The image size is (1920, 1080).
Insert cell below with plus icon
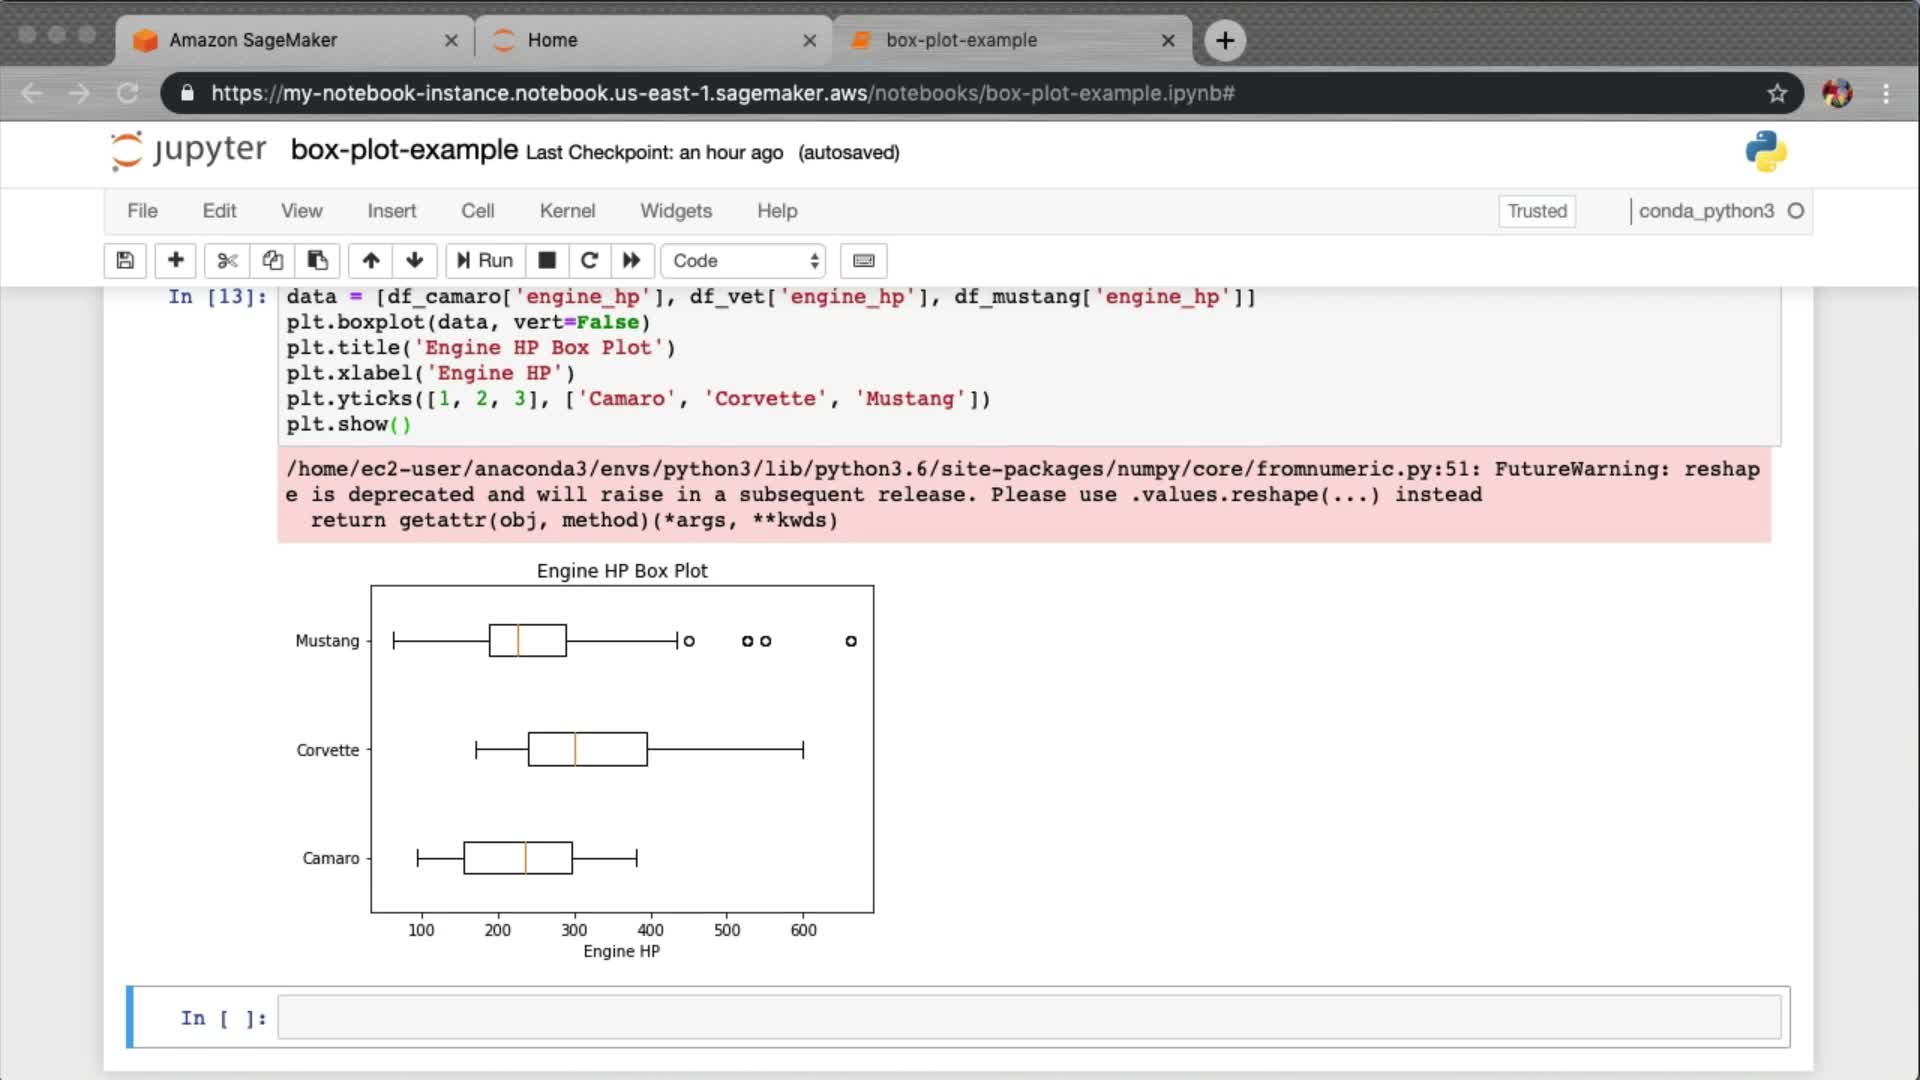tap(175, 261)
